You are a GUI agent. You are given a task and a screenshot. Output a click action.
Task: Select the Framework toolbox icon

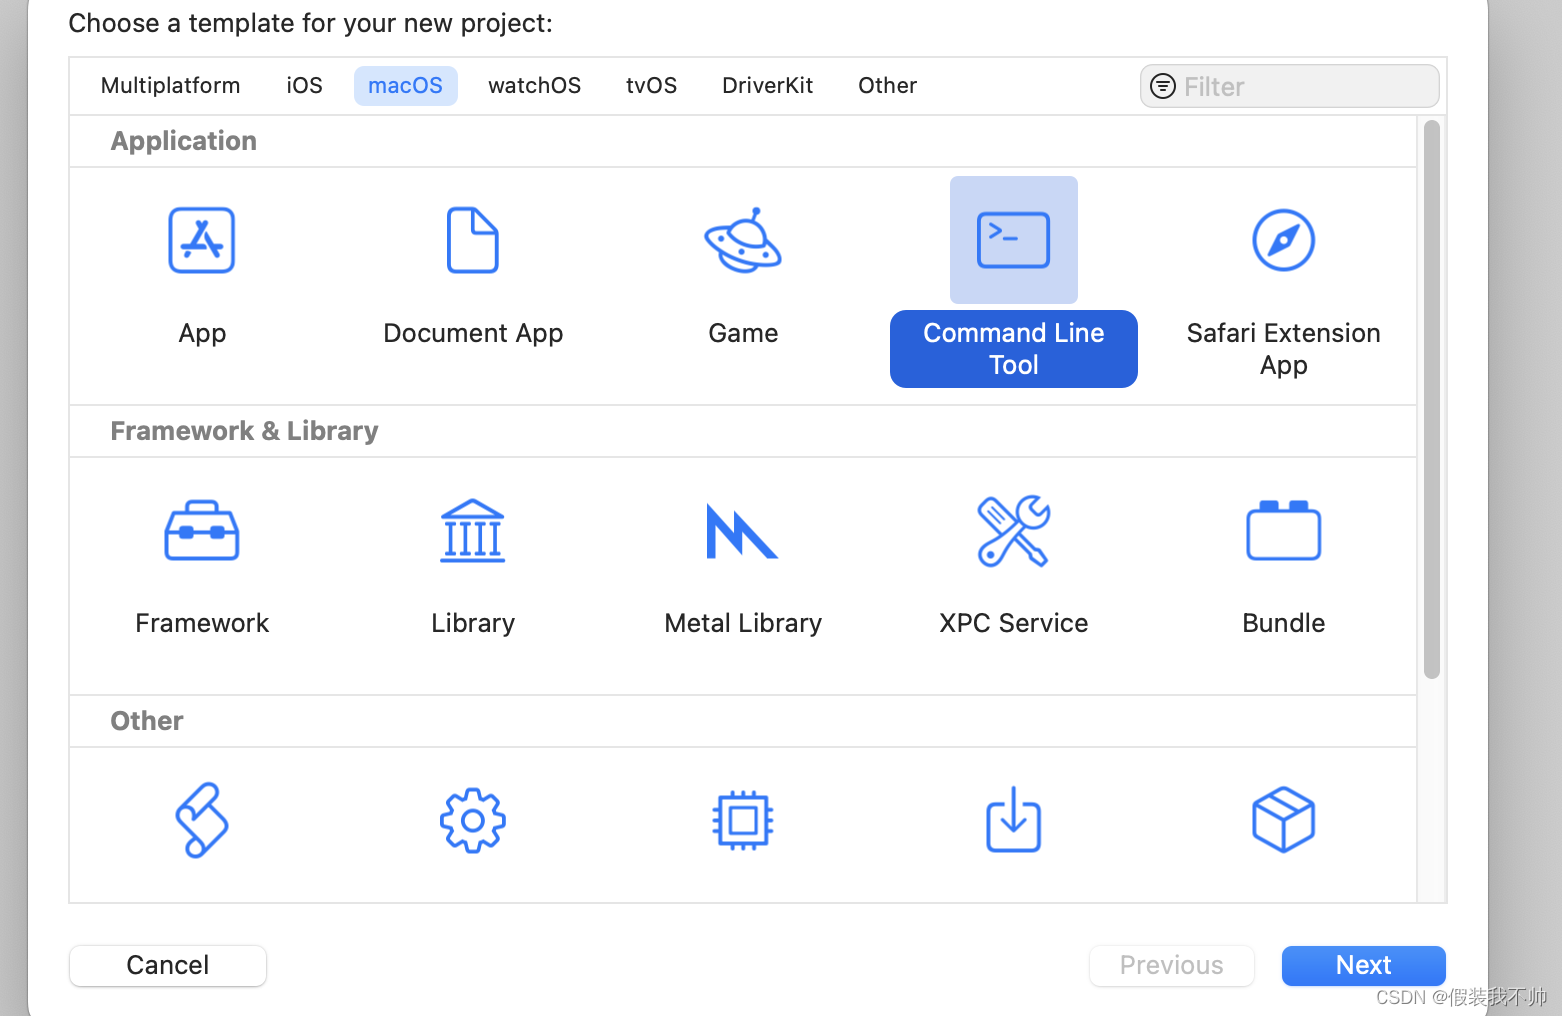click(202, 531)
